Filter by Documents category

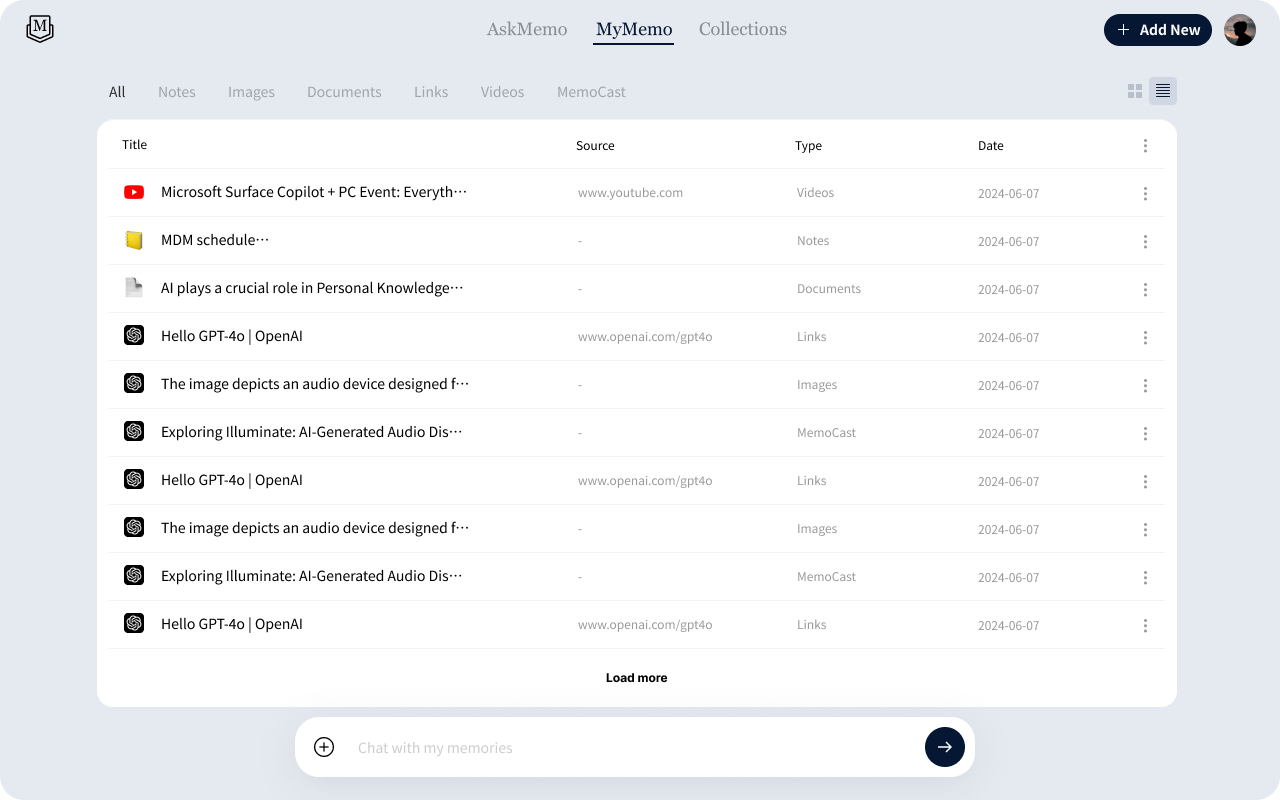tap(344, 92)
